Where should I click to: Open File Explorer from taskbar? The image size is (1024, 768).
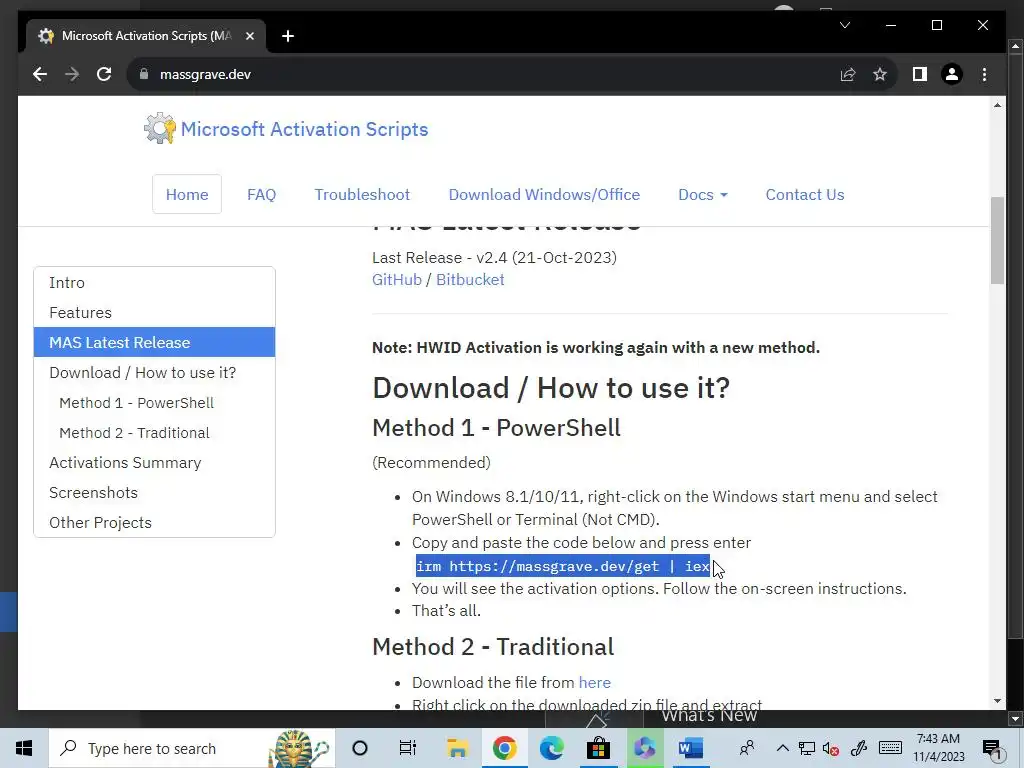point(457,748)
